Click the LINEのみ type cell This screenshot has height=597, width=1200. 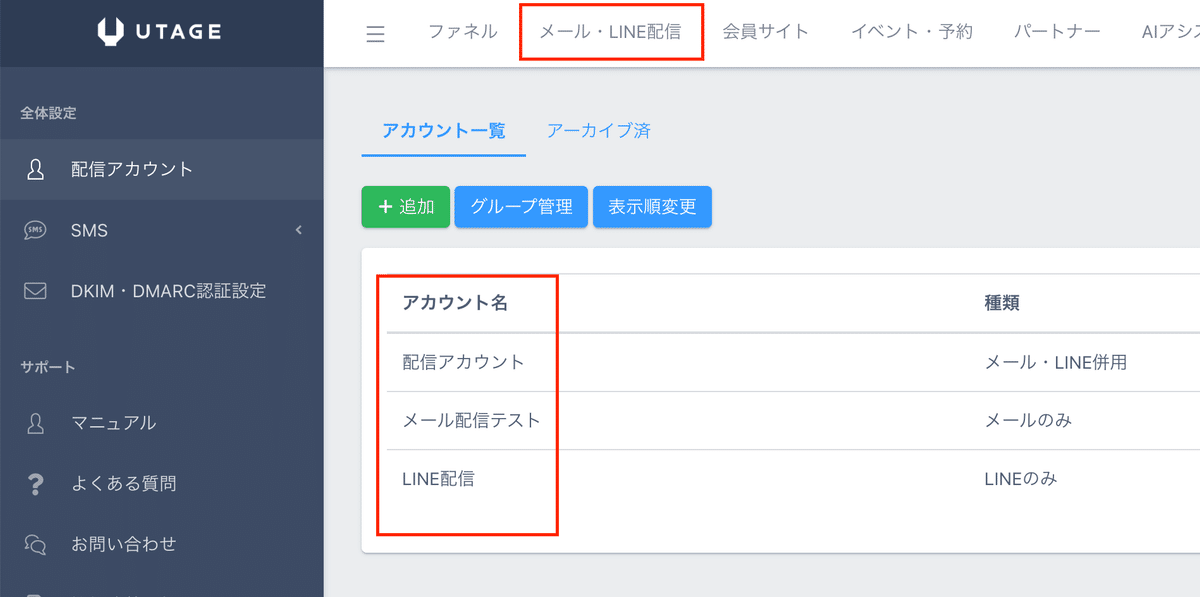[x=1021, y=479]
